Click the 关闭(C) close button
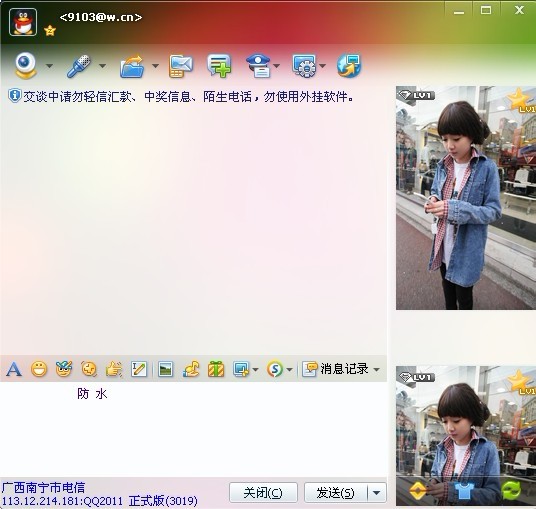 (x=263, y=493)
